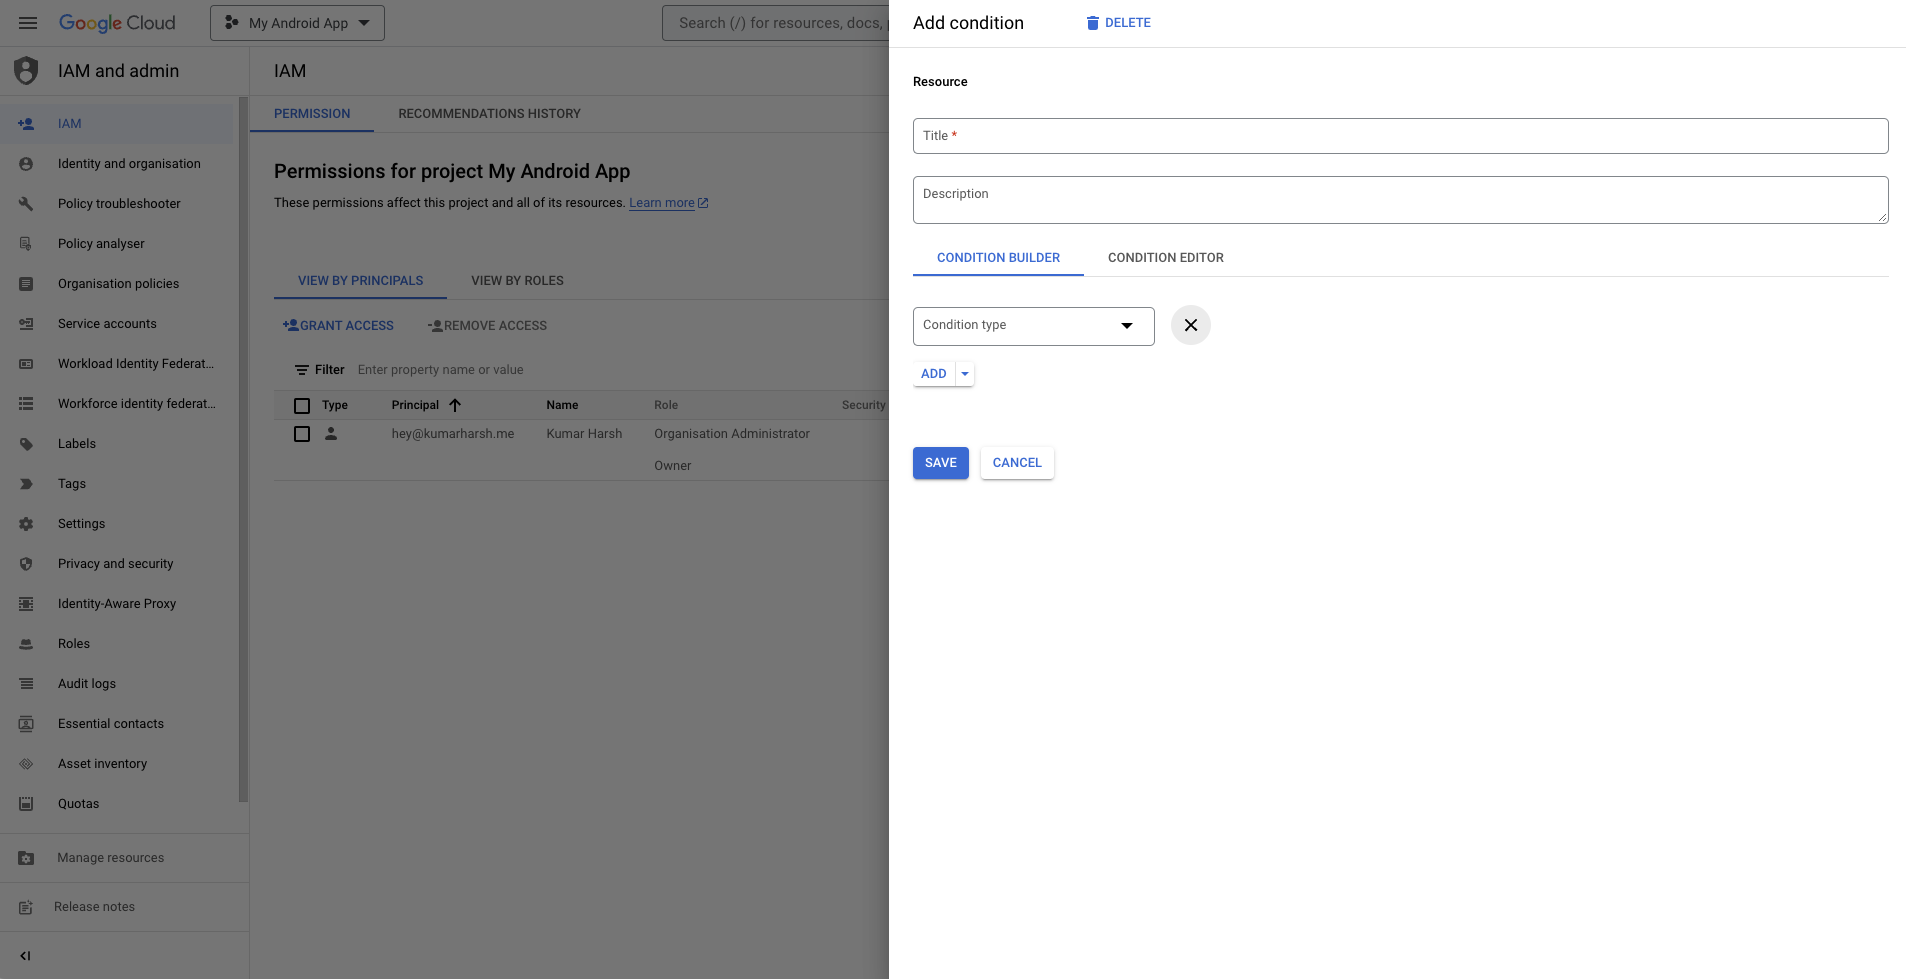Screen dimensions: 1906x979
Task: Click the trash Delete icon for condition
Action: [1092, 23]
